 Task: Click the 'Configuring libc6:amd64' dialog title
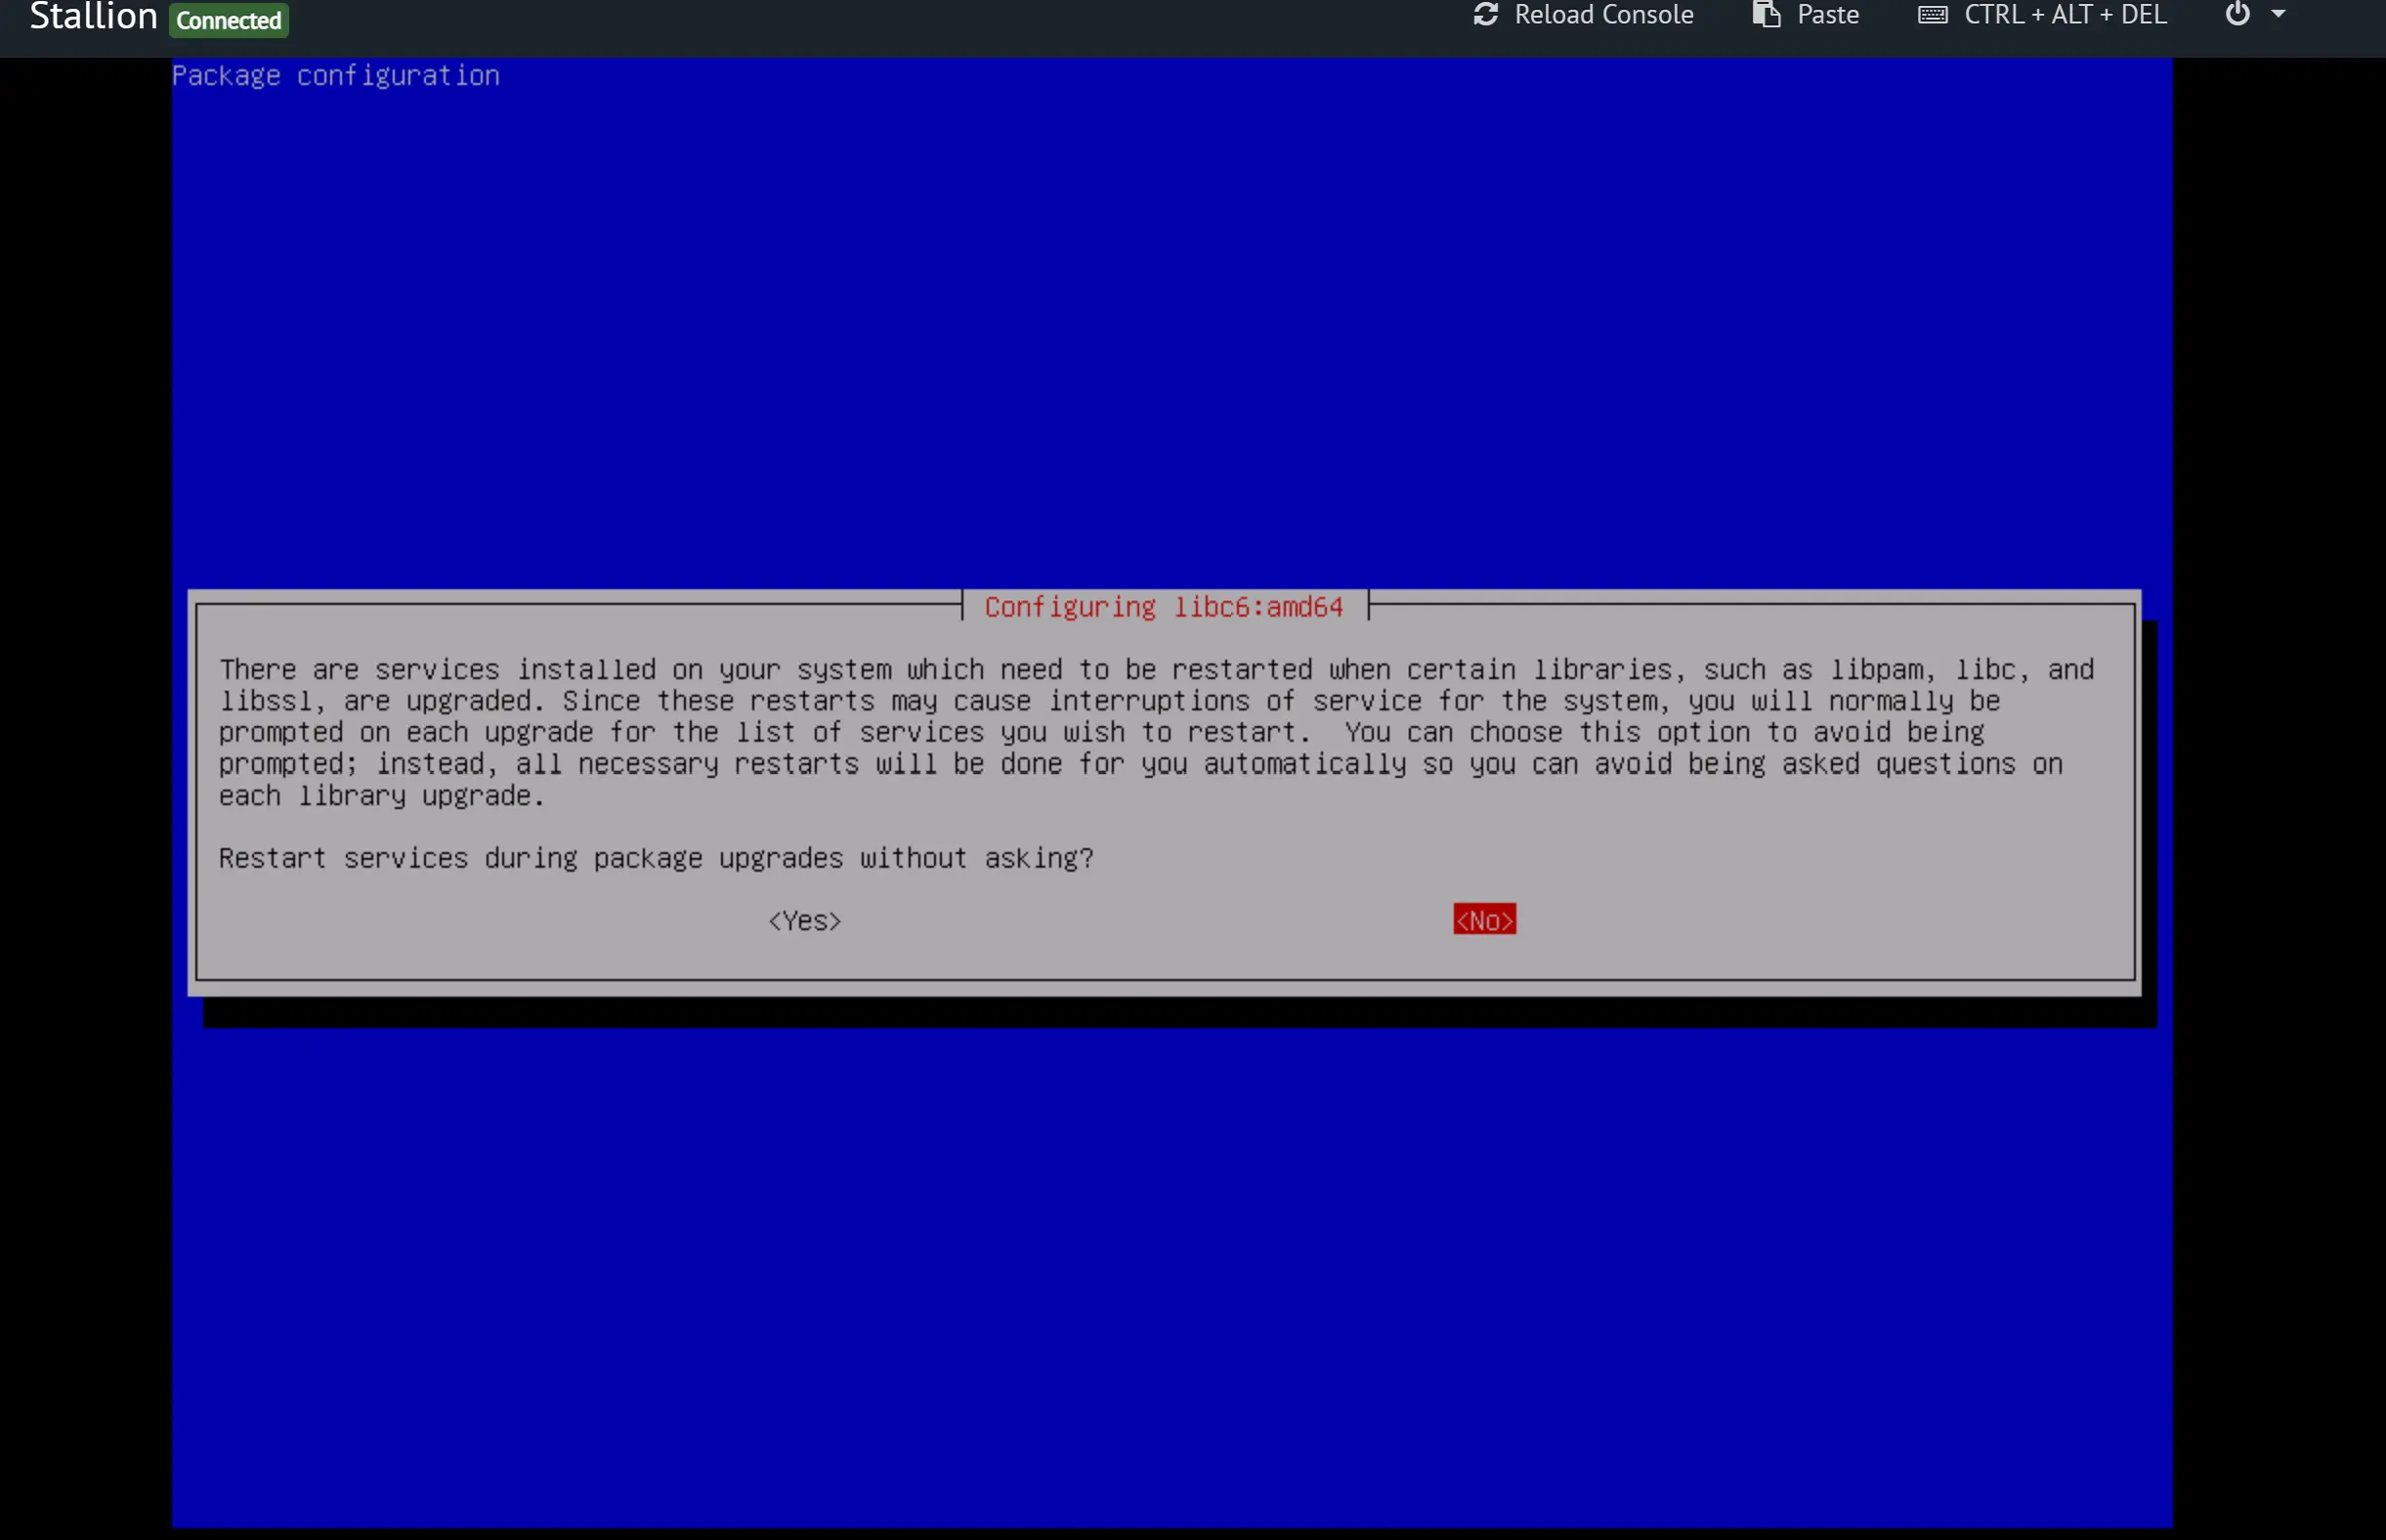1164,607
